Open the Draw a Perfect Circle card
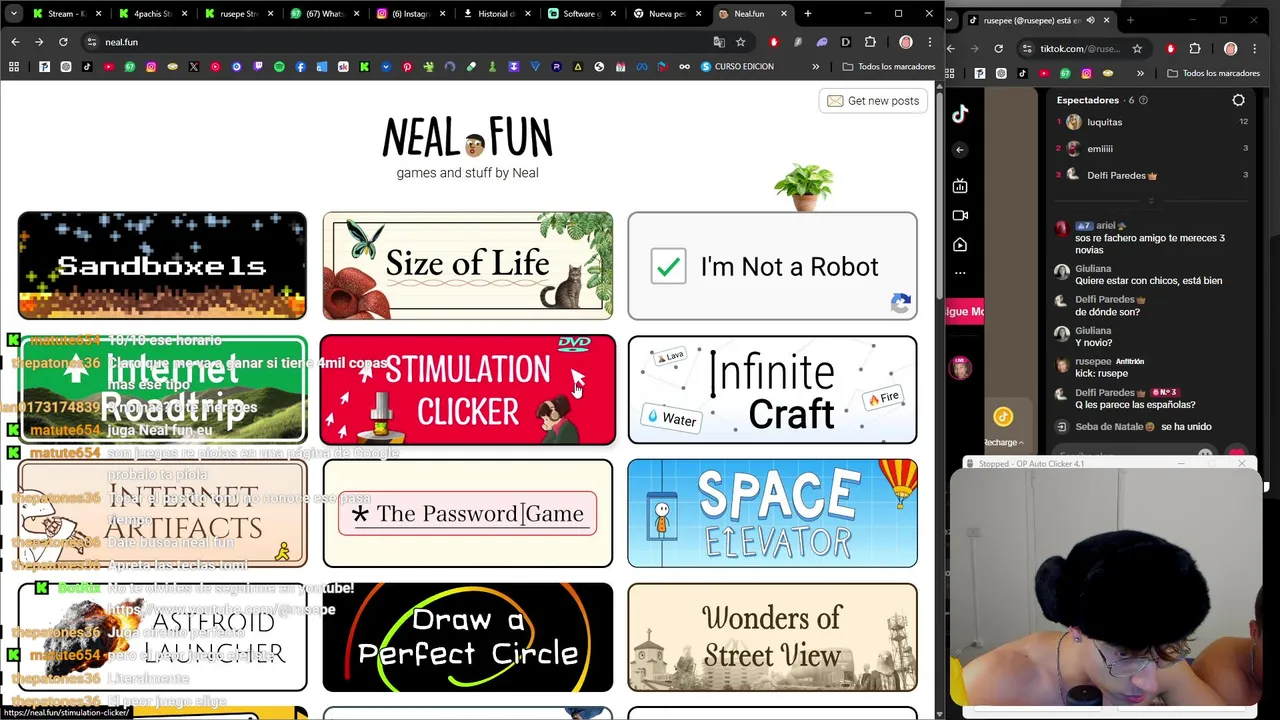This screenshot has height=720, width=1280. pyautogui.click(x=468, y=638)
